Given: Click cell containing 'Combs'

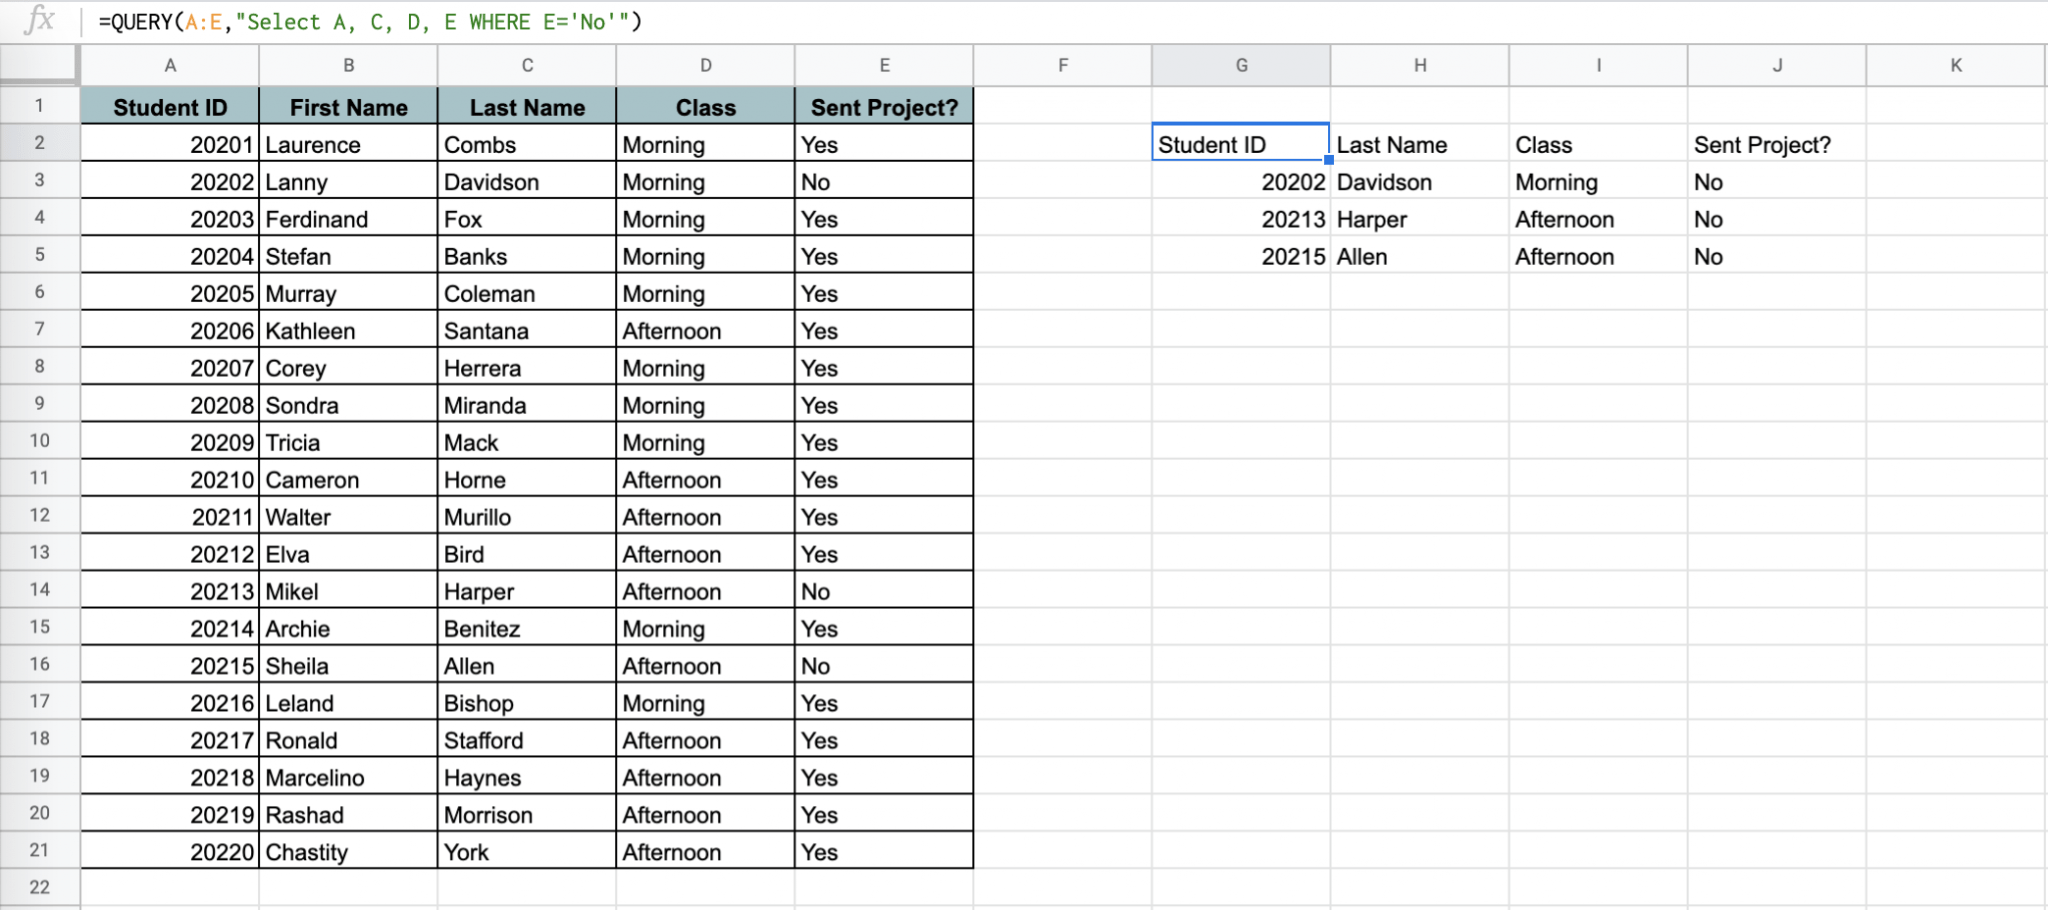Looking at the screenshot, I should [x=527, y=144].
